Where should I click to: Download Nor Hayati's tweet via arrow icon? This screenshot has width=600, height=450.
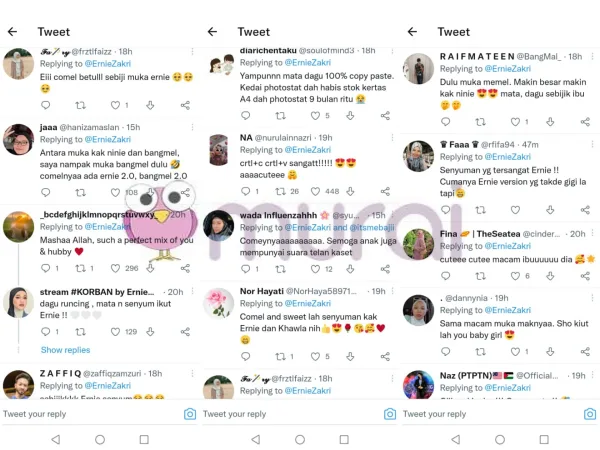click(x=350, y=357)
